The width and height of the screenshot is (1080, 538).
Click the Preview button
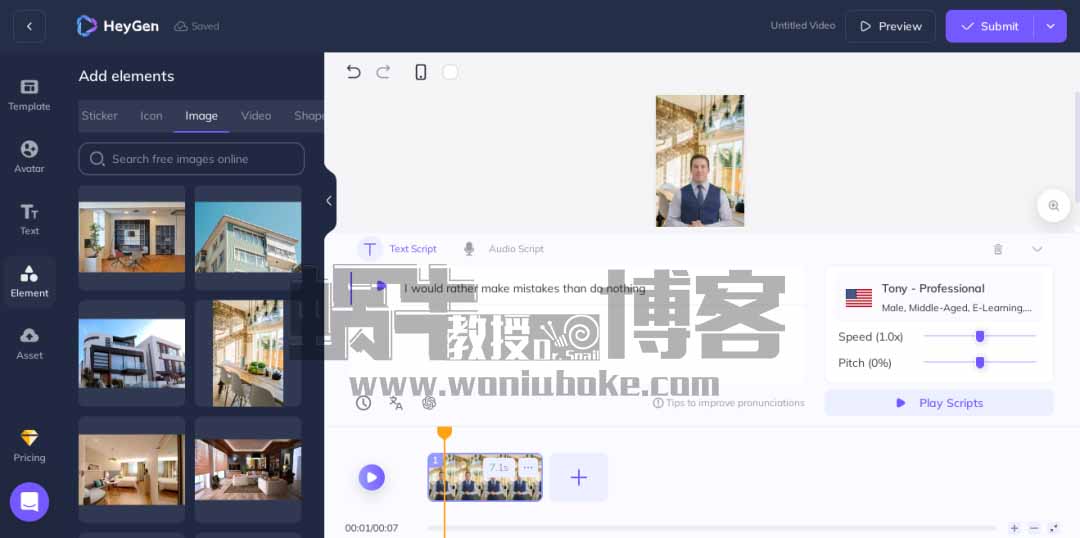point(890,26)
